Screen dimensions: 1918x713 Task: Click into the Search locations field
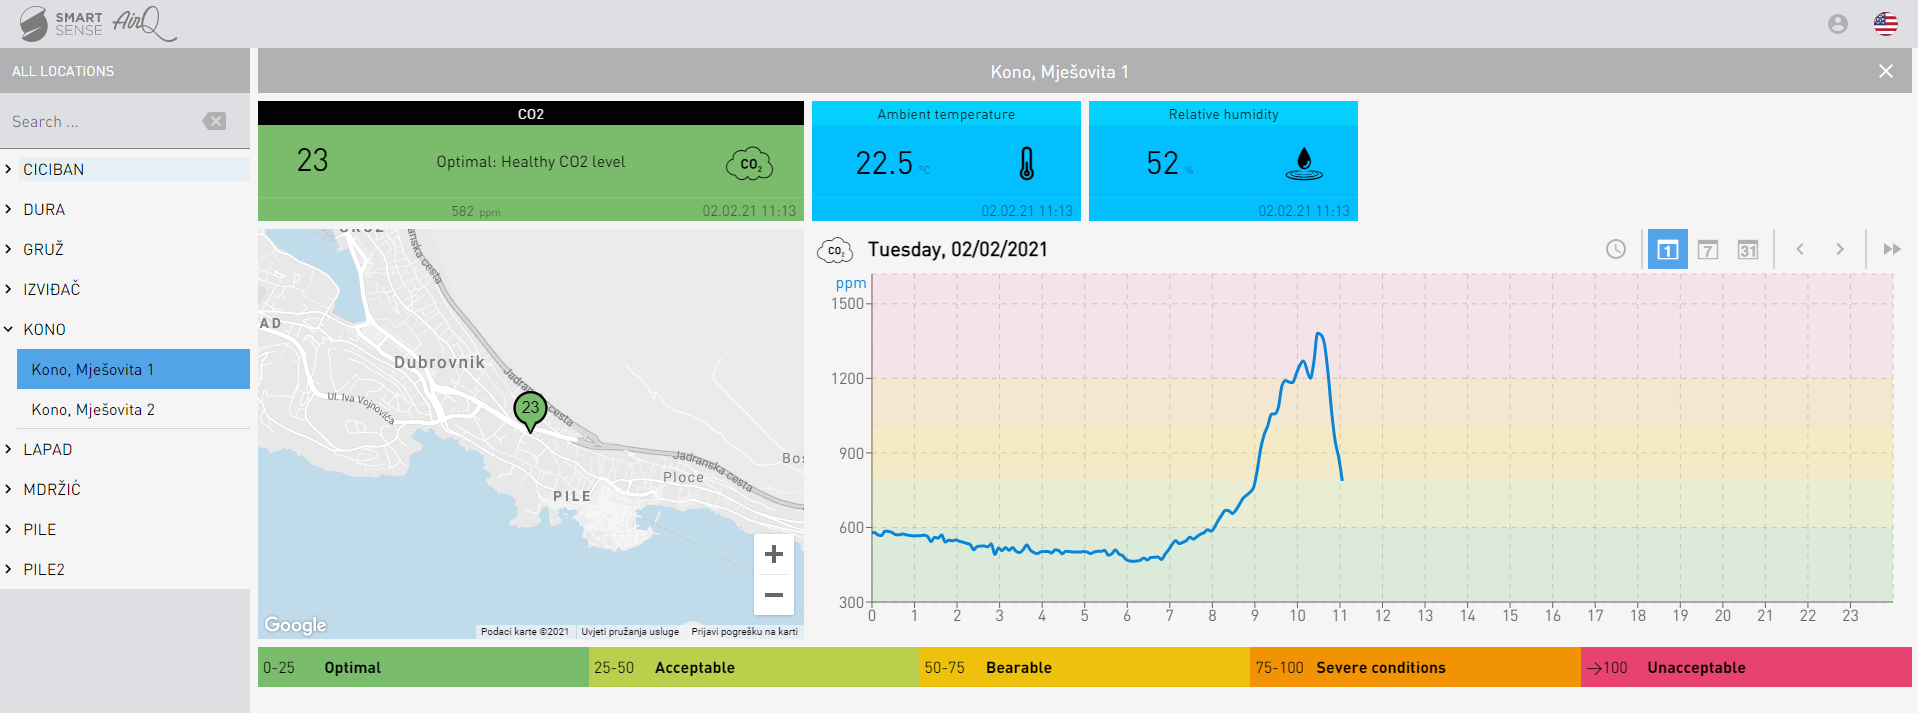coord(100,121)
